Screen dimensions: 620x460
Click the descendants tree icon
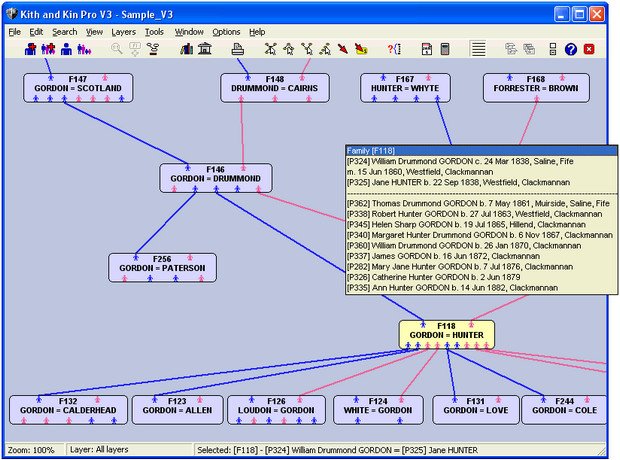(307, 49)
